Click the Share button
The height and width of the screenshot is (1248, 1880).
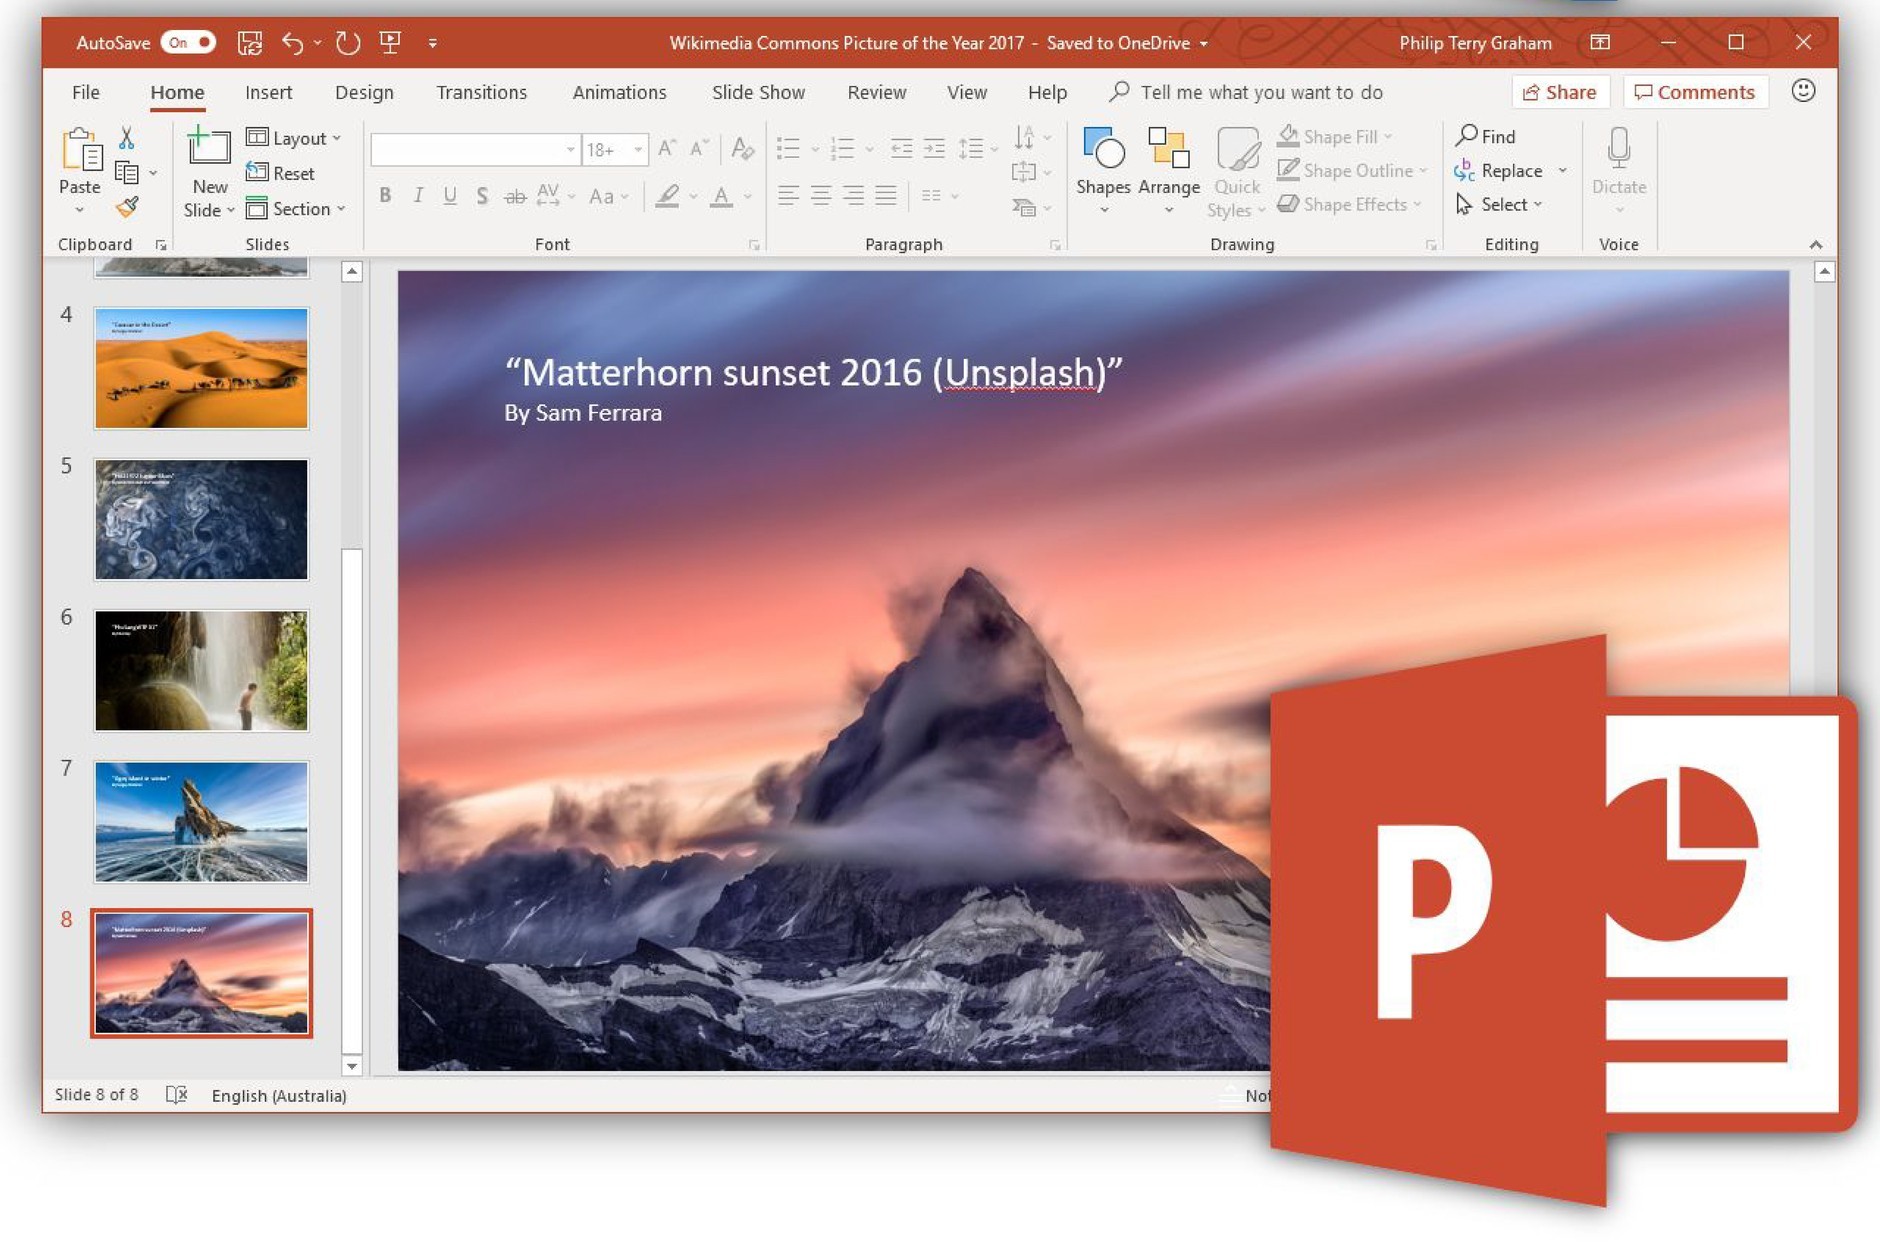[1559, 92]
